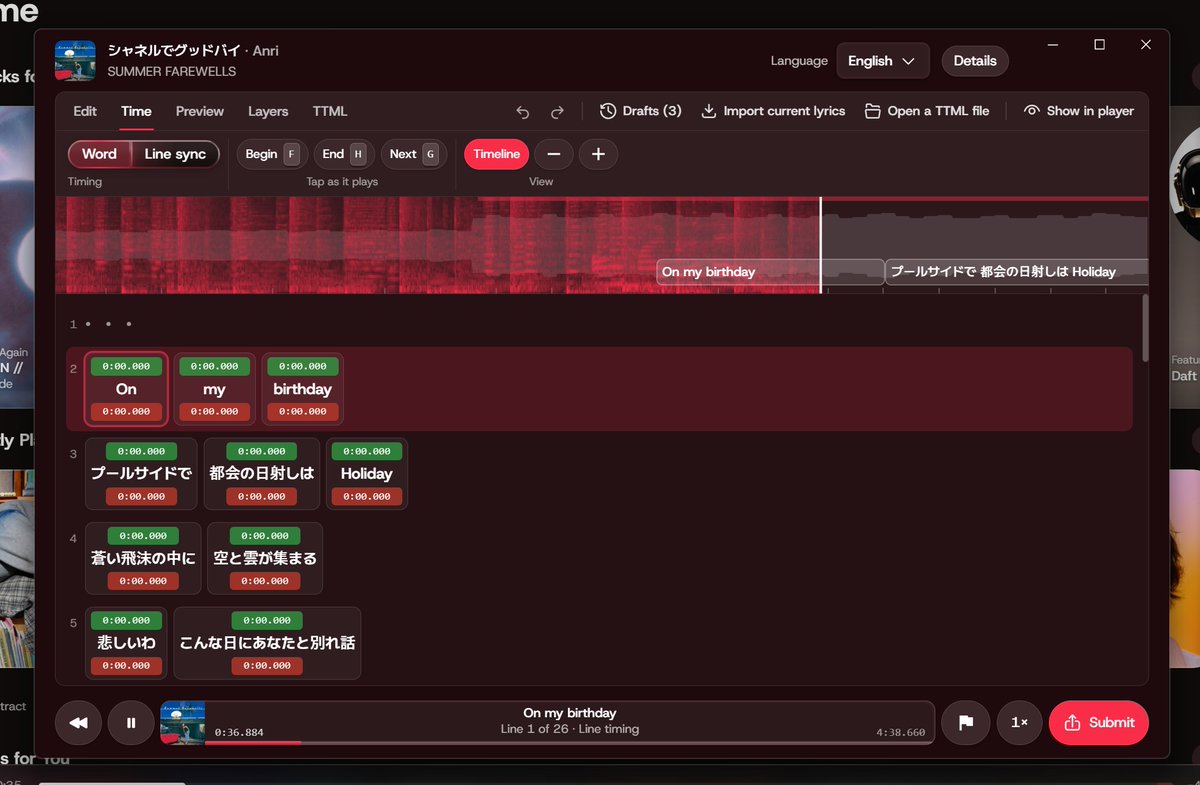
Task: Click red end time of 'Holiday'
Action: [367, 496]
